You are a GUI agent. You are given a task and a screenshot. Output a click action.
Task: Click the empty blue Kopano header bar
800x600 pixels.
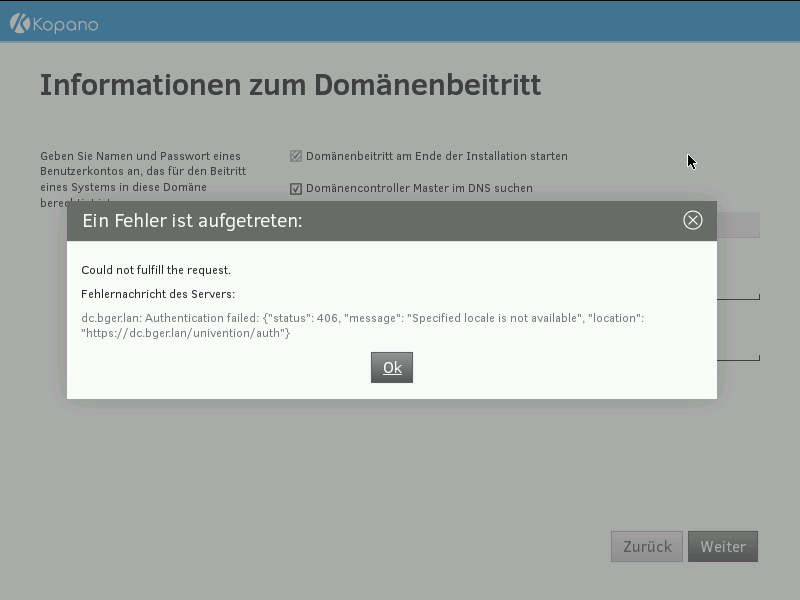click(x=450, y=22)
